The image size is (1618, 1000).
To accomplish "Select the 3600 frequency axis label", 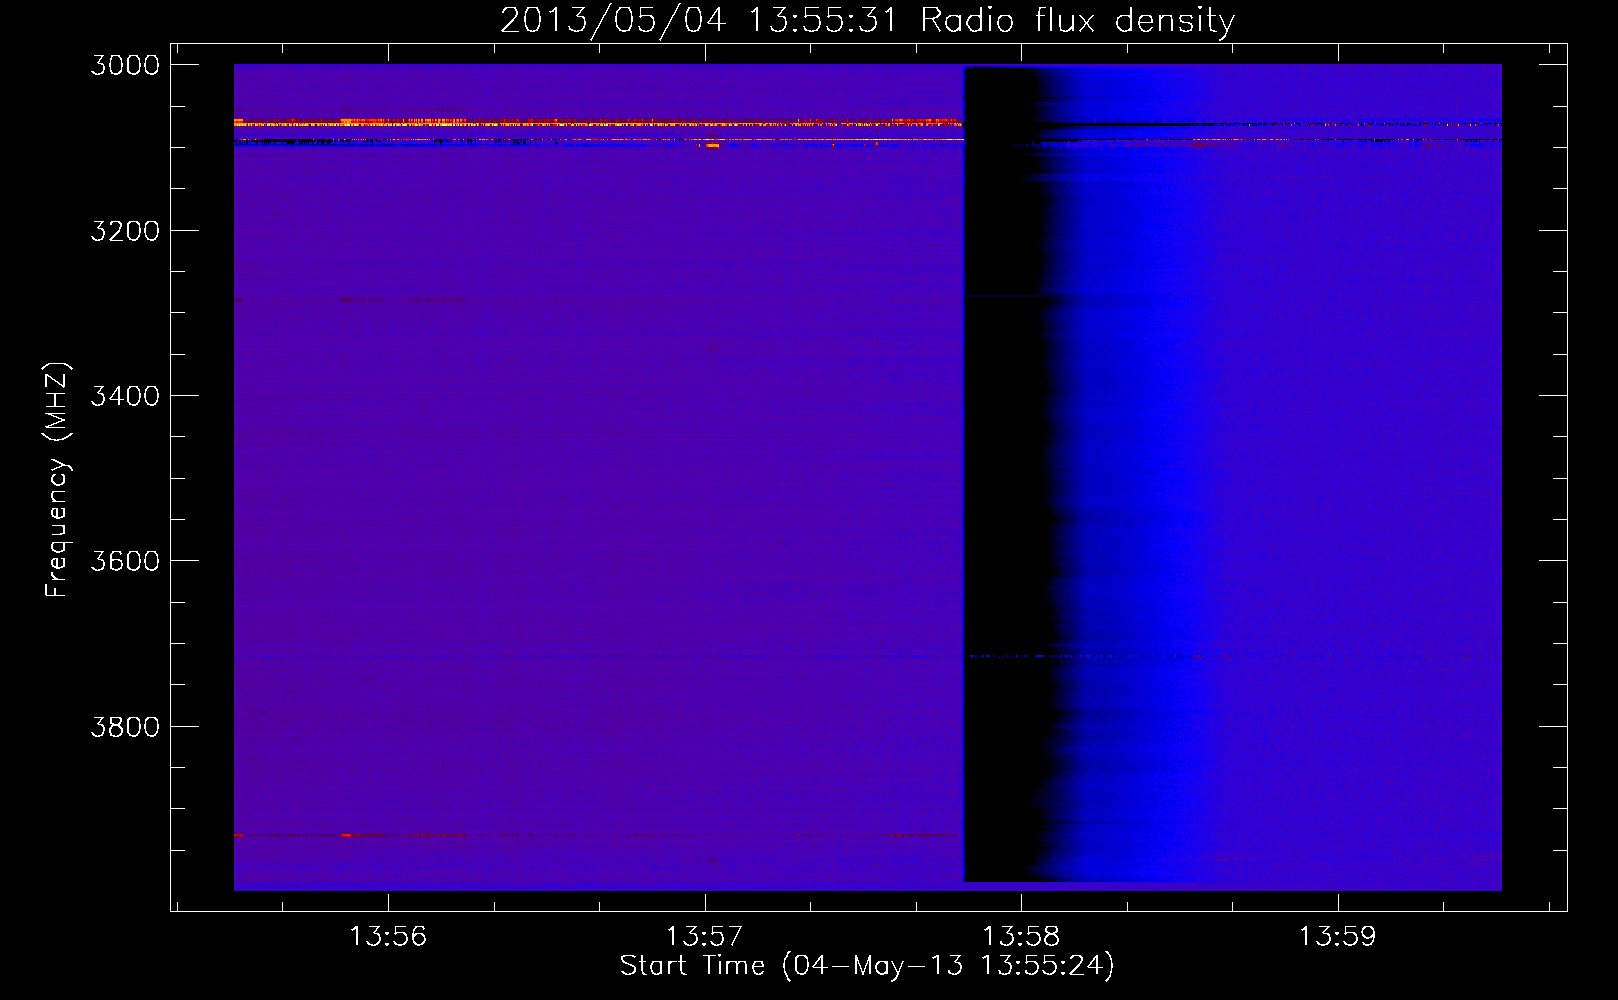I will point(125,561).
